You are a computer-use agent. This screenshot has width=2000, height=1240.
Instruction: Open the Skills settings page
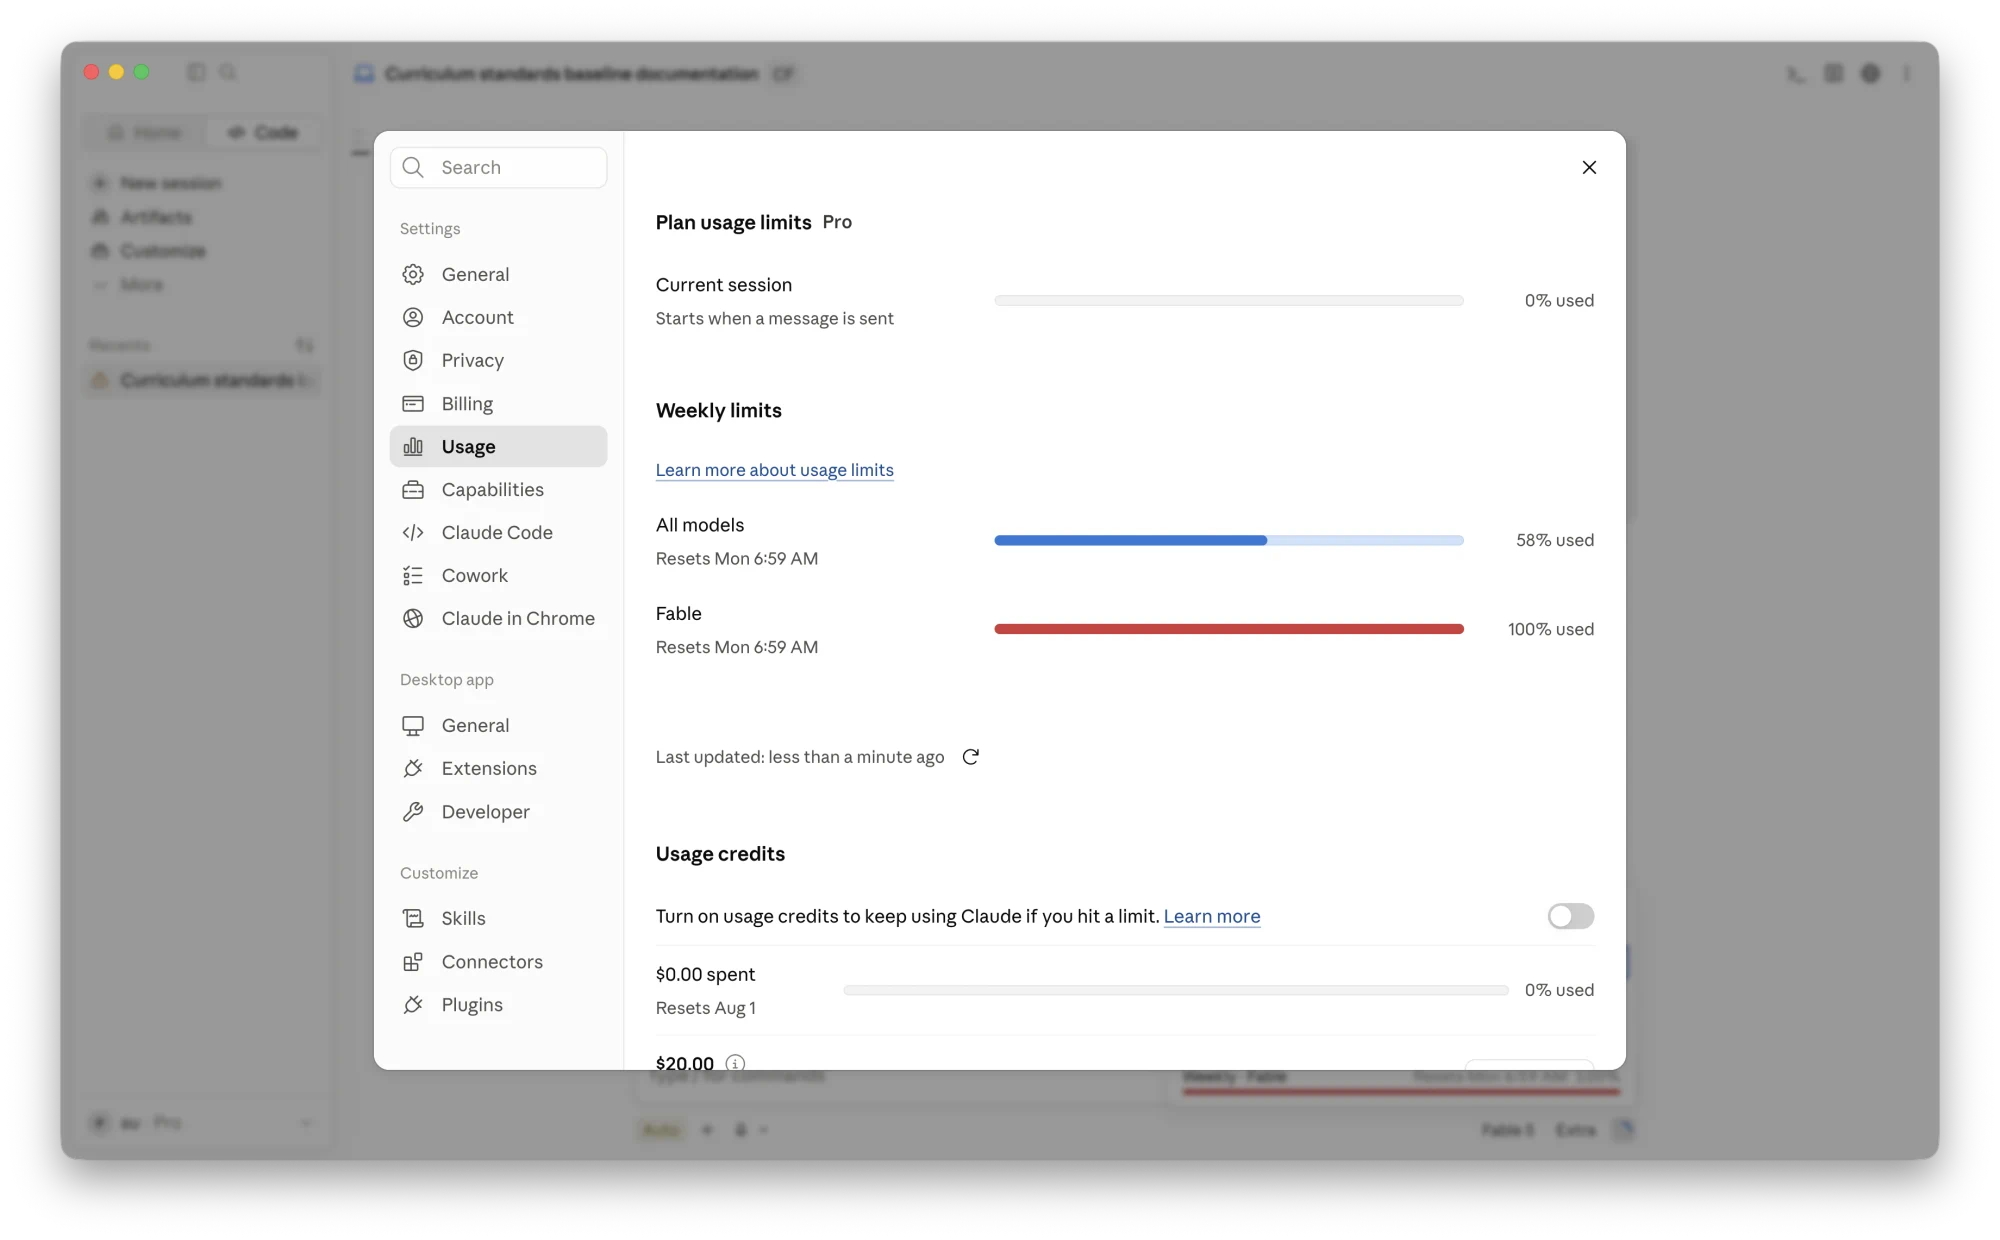coord(498,918)
